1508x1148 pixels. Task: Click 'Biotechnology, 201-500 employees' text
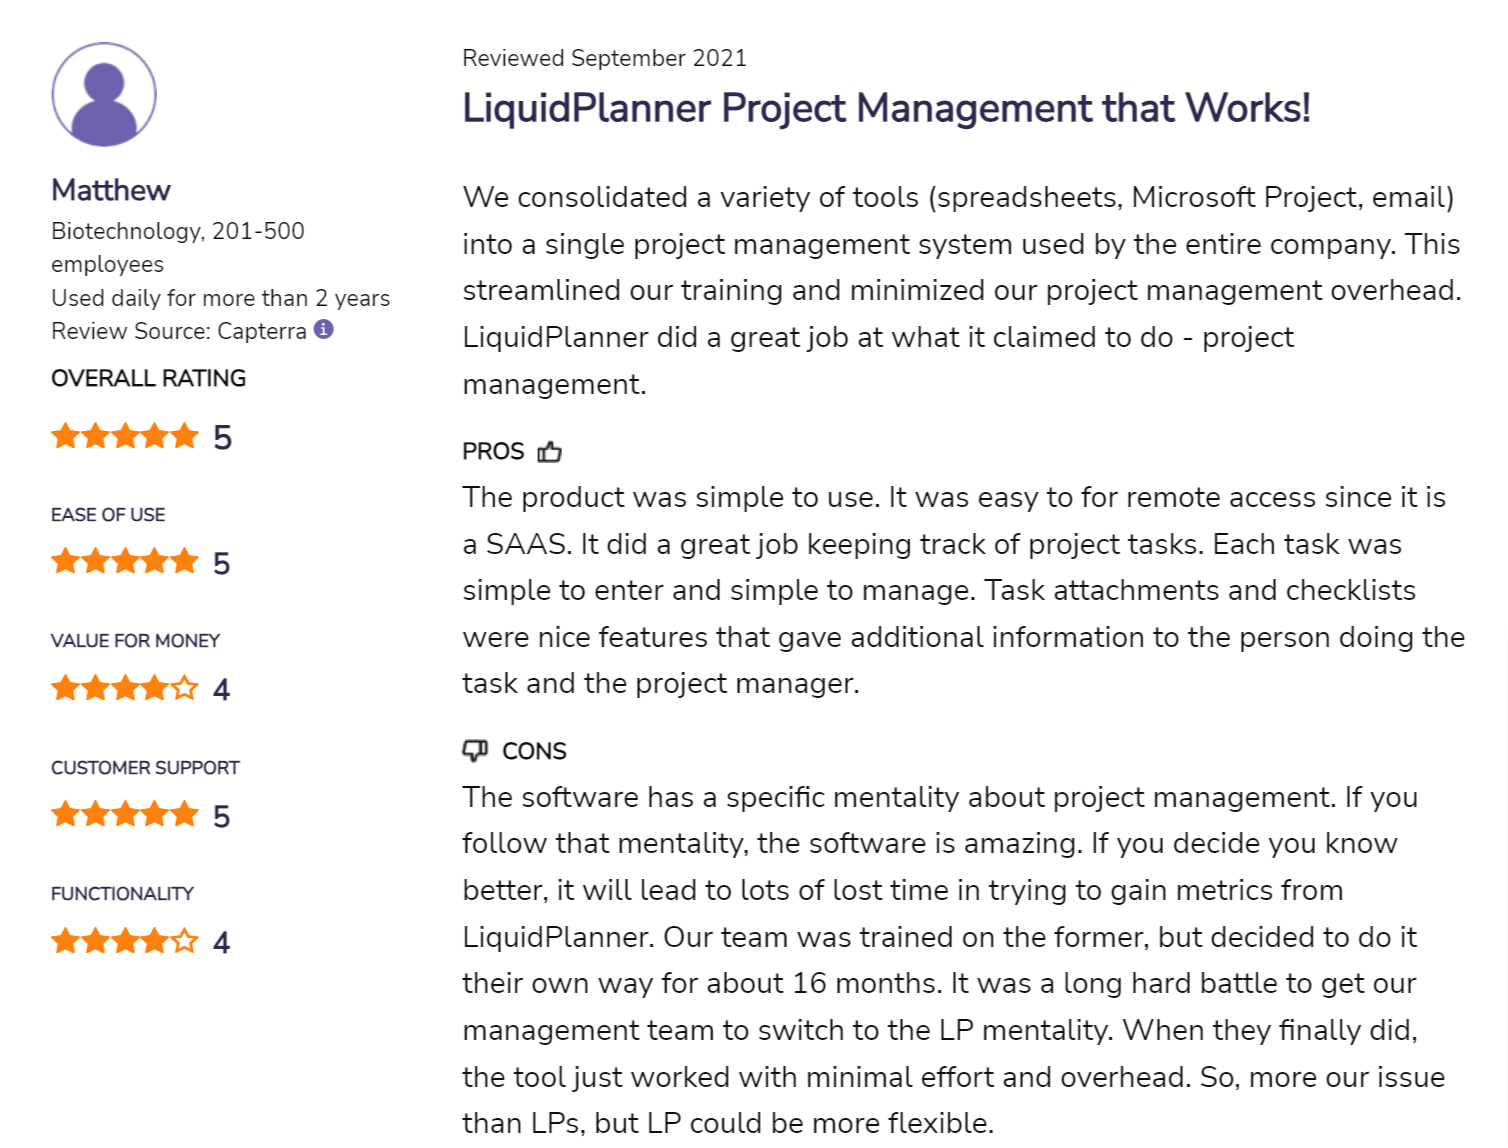(178, 247)
